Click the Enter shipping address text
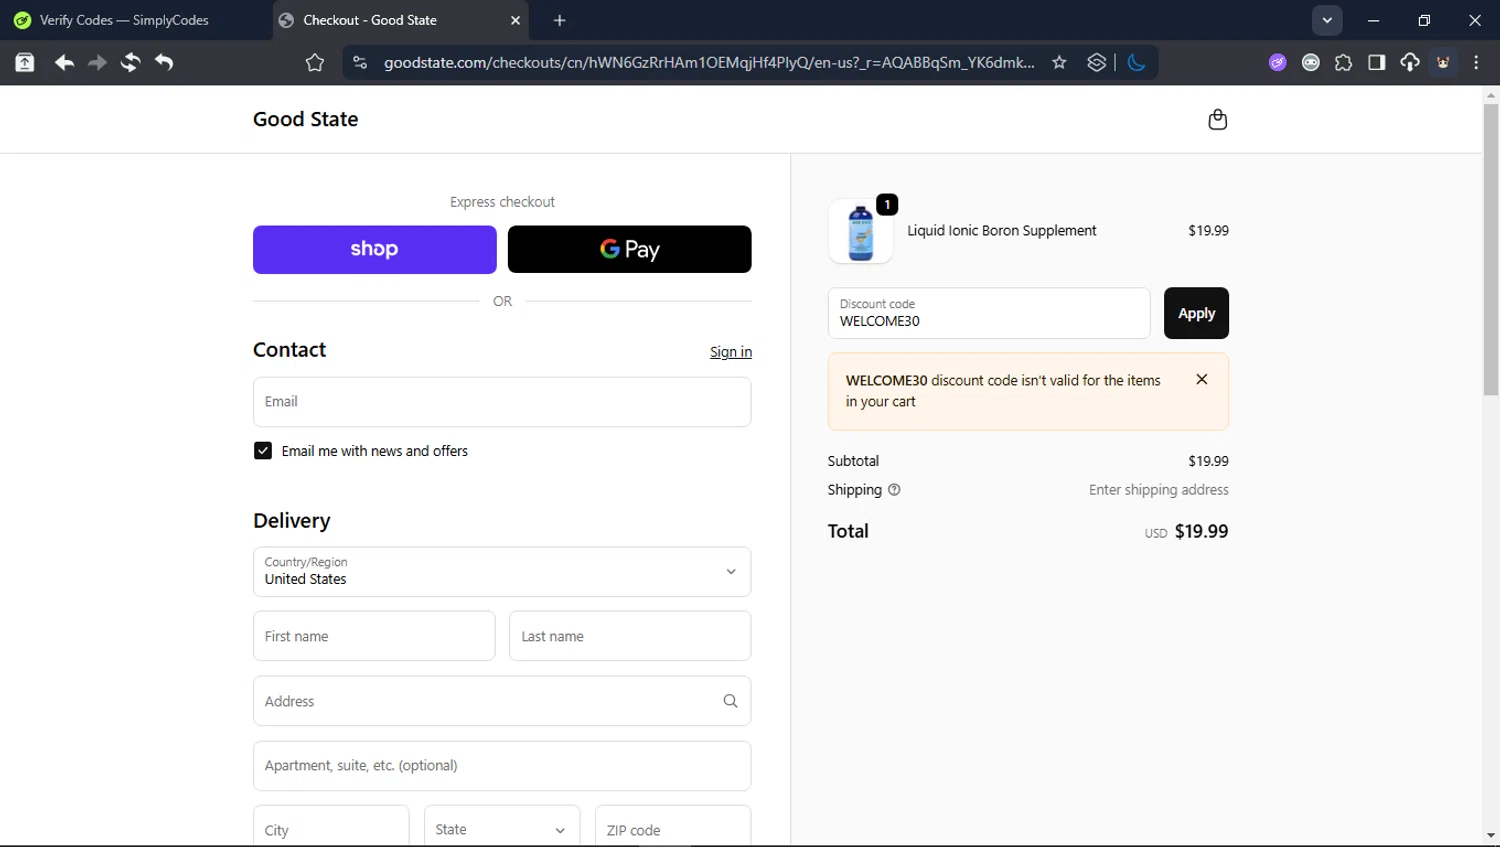 pos(1159,490)
